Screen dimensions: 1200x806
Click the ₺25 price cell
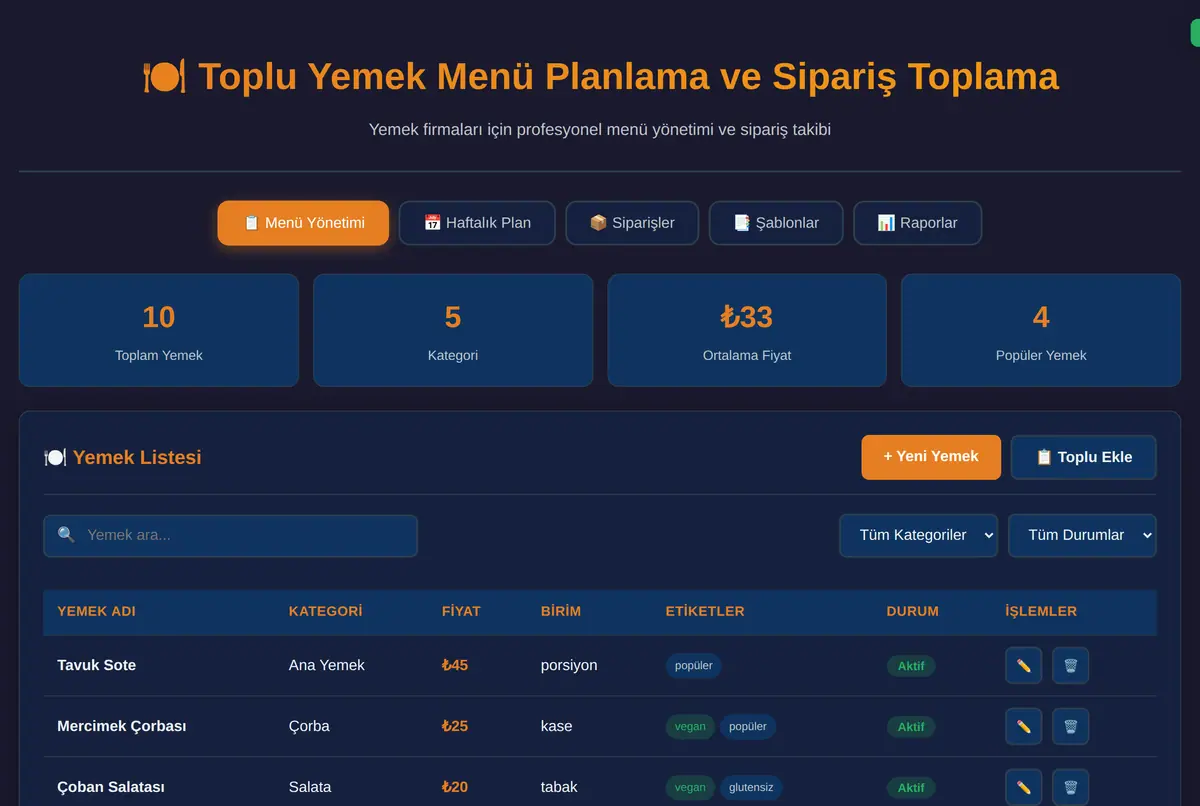tap(455, 727)
